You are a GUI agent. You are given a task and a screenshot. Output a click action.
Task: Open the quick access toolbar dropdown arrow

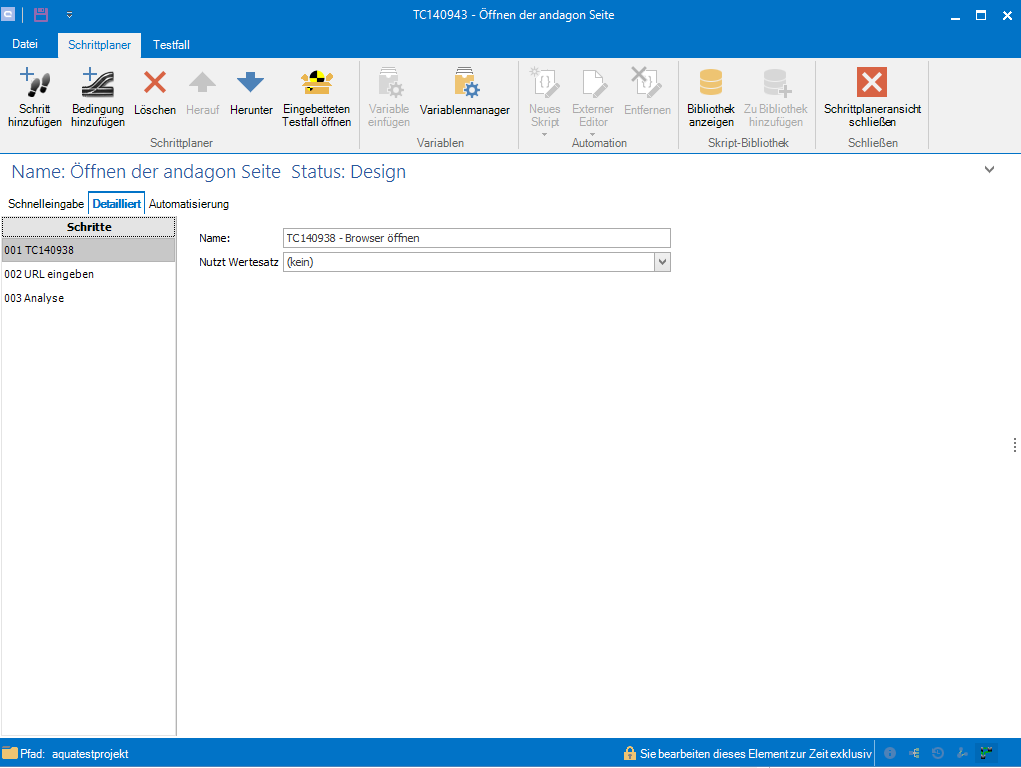(x=69, y=15)
